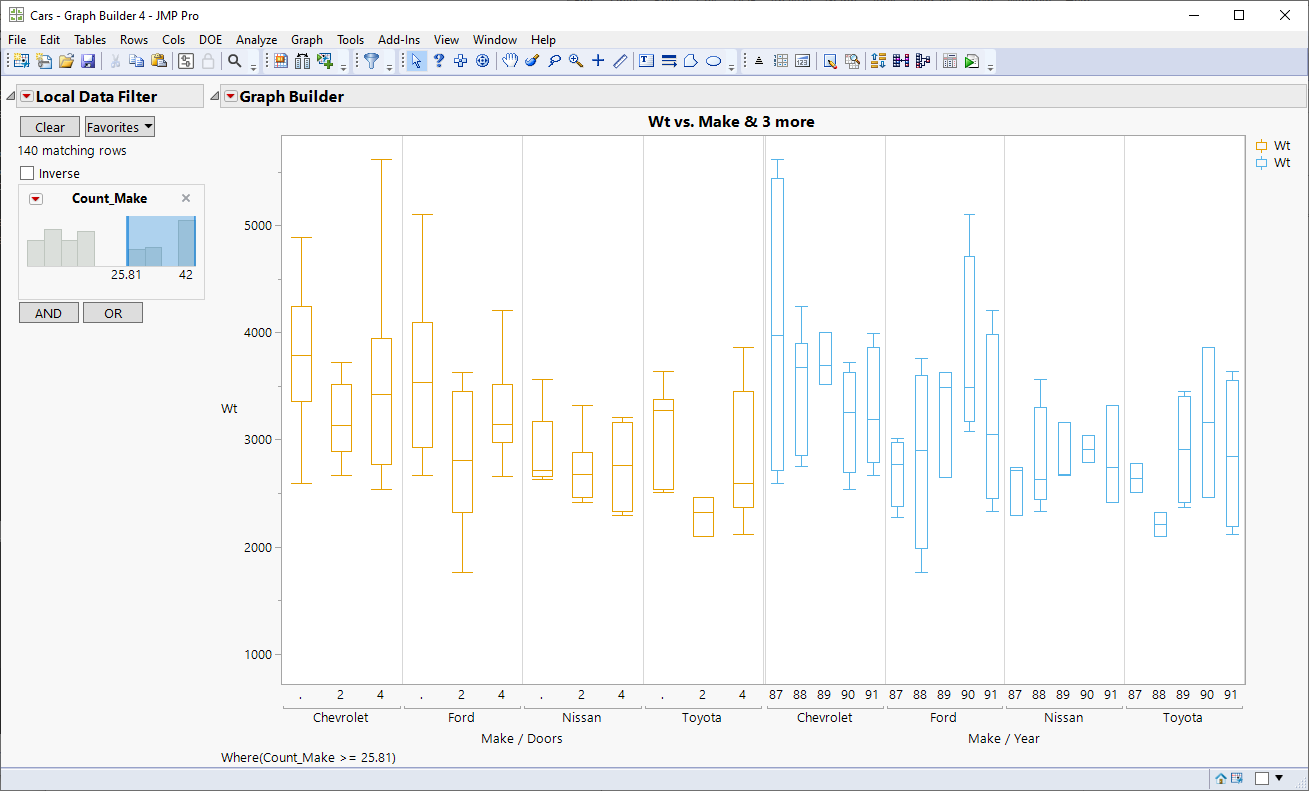
Task: Open the Favorites dropdown
Action: click(x=119, y=126)
